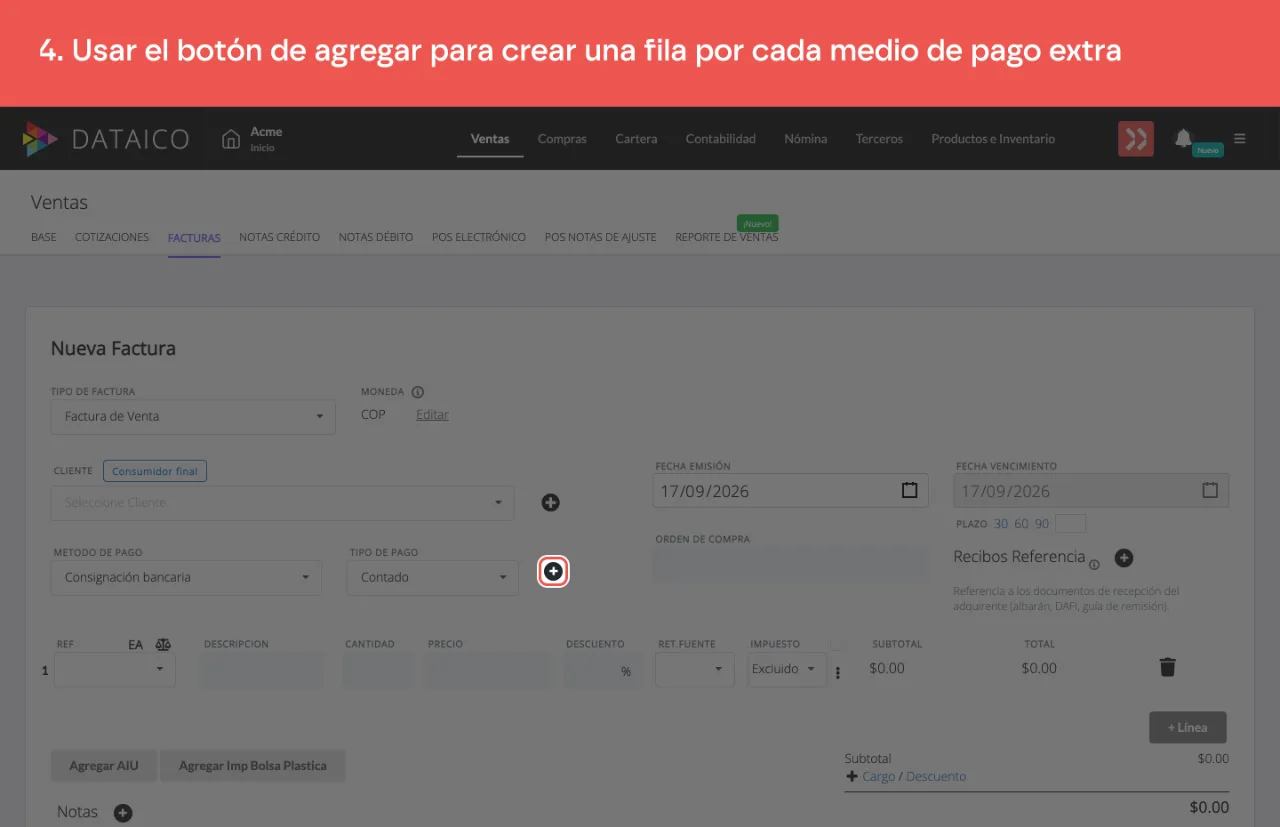This screenshot has width=1280, height=827.
Task: Open Método de Pago dropdown
Action: click(x=186, y=578)
